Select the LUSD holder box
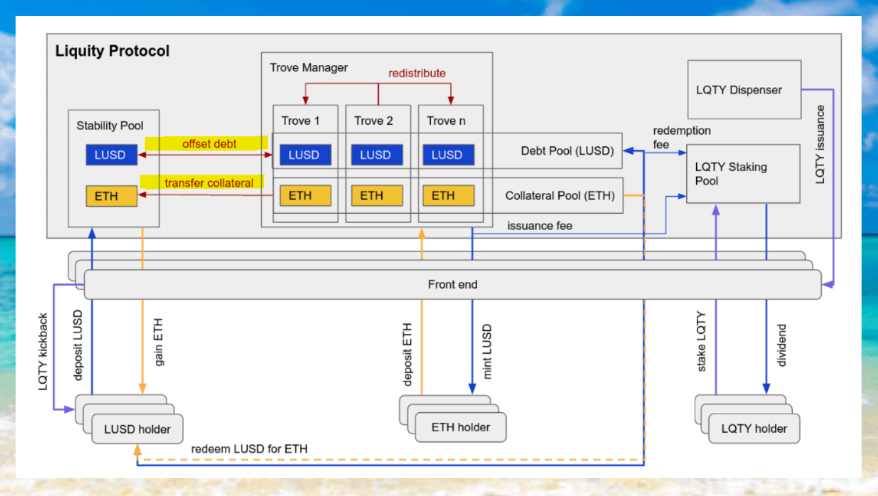Screen dimensions: 878x496 tap(138, 428)
